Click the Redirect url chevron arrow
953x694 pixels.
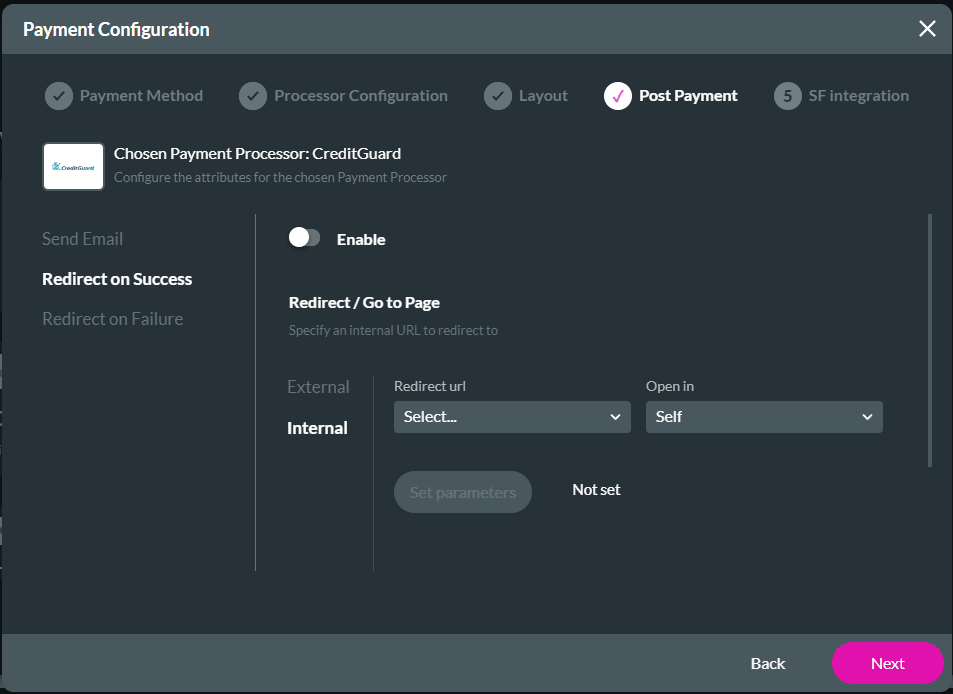tap(615, 417)
